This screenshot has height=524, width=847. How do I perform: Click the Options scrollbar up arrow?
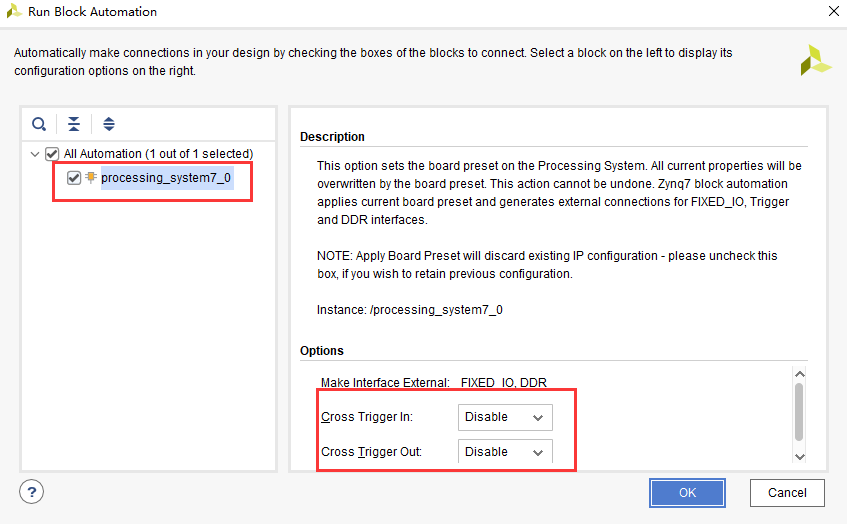click(x=800, y=374)
